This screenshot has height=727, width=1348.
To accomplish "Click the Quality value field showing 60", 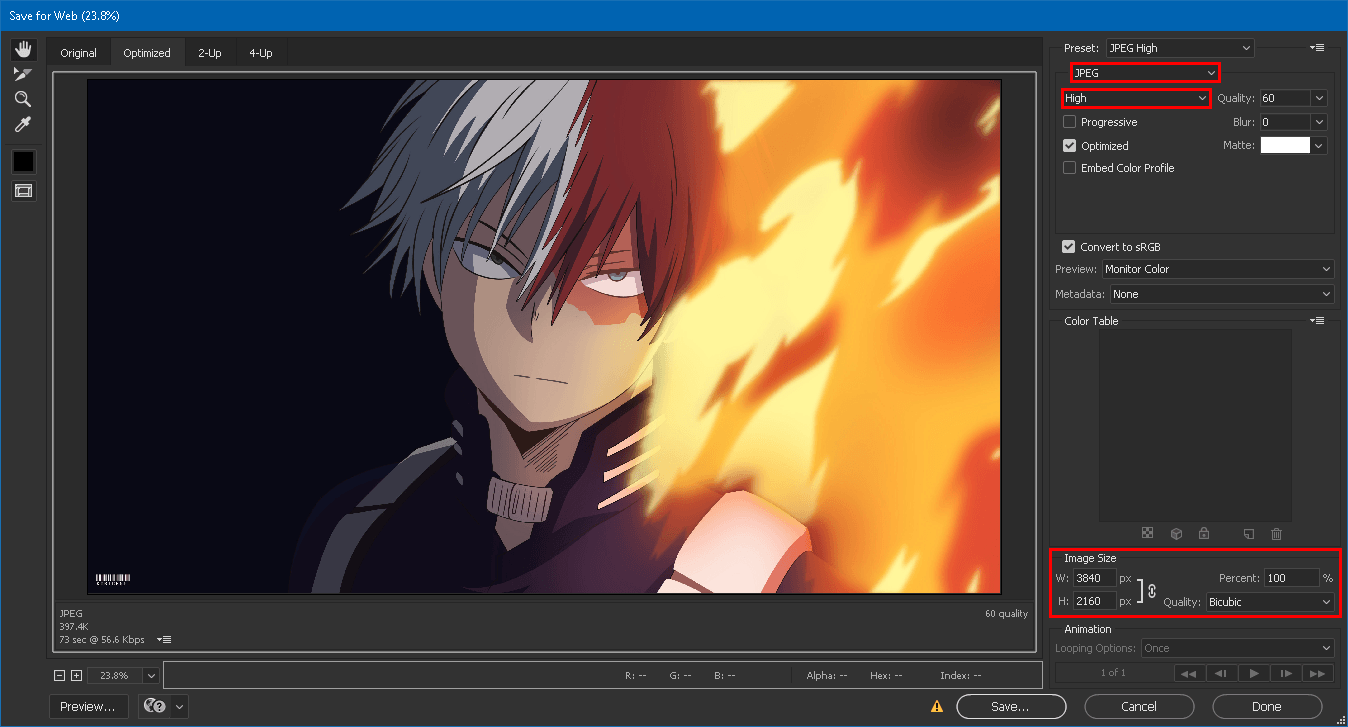I will (1285, 98).
